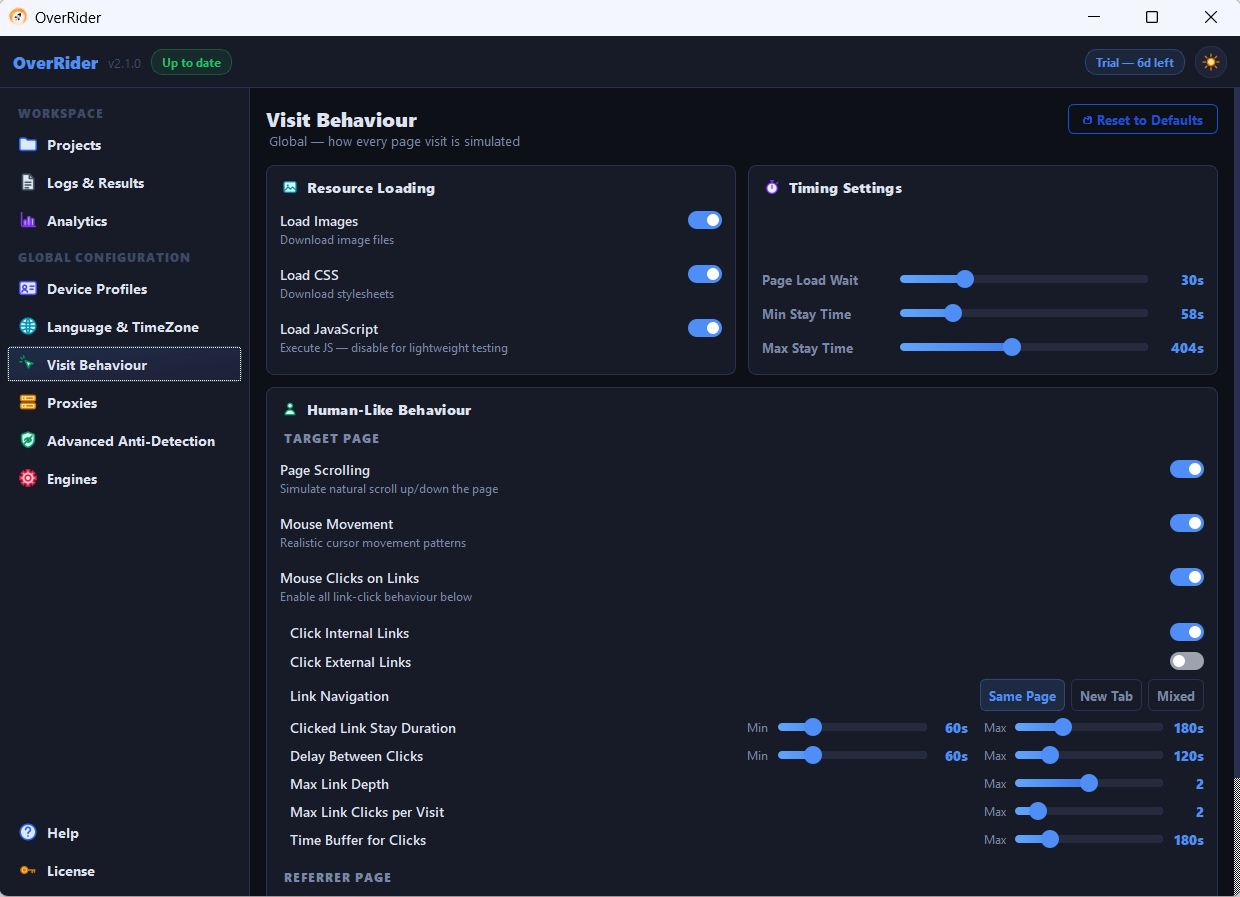Click the Min Stay Time slider
This screenshot has width=1240, height=897.
(x=1024, y=314)
